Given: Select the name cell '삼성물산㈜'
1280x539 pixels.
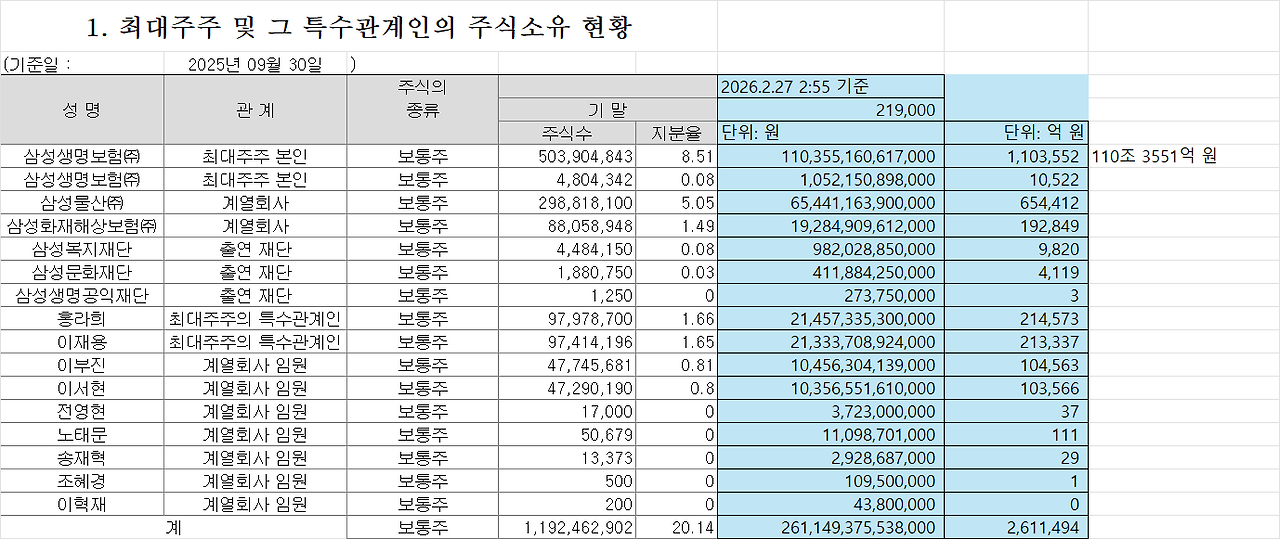Looking at the screenshot, I should pos(82,202).
